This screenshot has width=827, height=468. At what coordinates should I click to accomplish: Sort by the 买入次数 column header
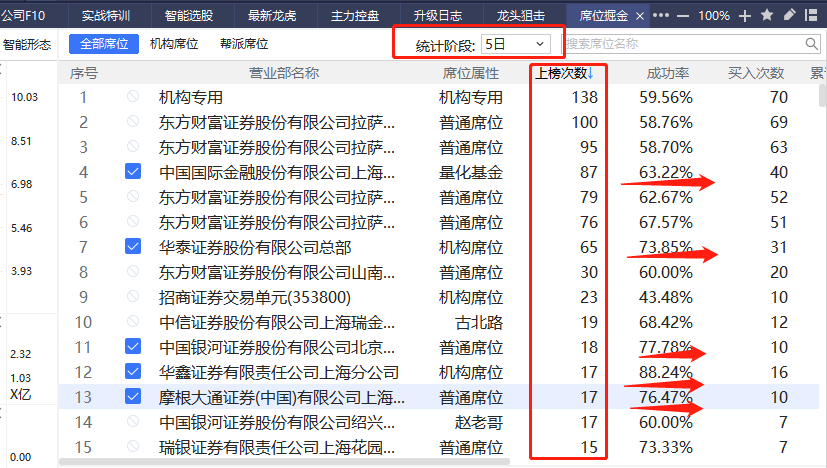[756, 73]
